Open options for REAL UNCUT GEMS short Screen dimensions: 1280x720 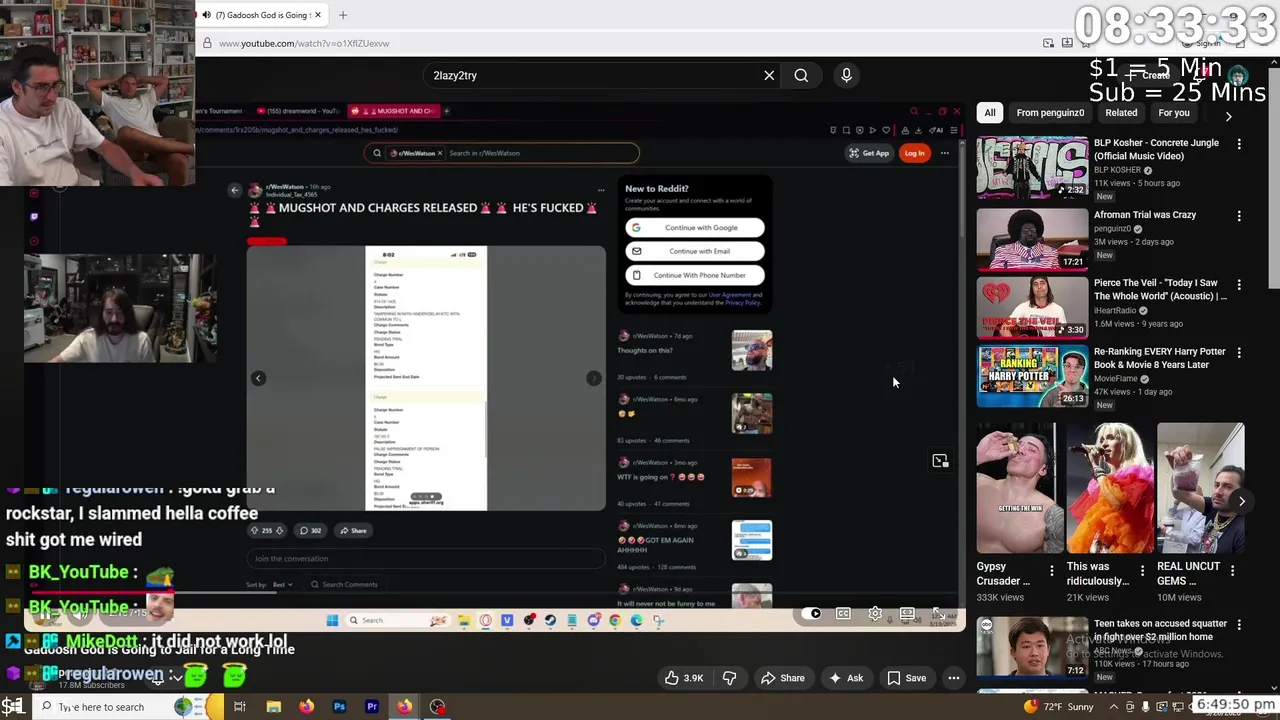pos(1232,570)
